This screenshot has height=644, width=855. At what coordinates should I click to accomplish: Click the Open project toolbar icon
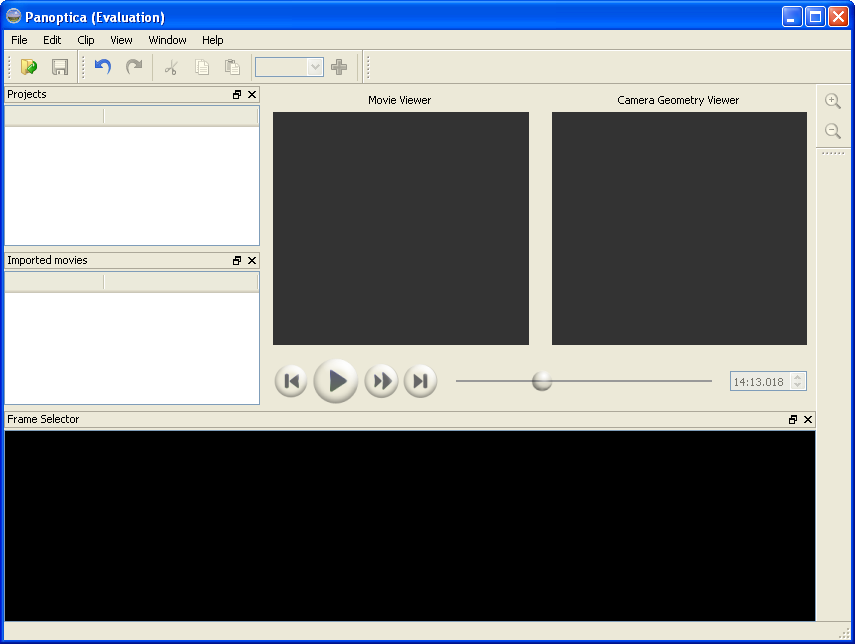pos(29,67)
